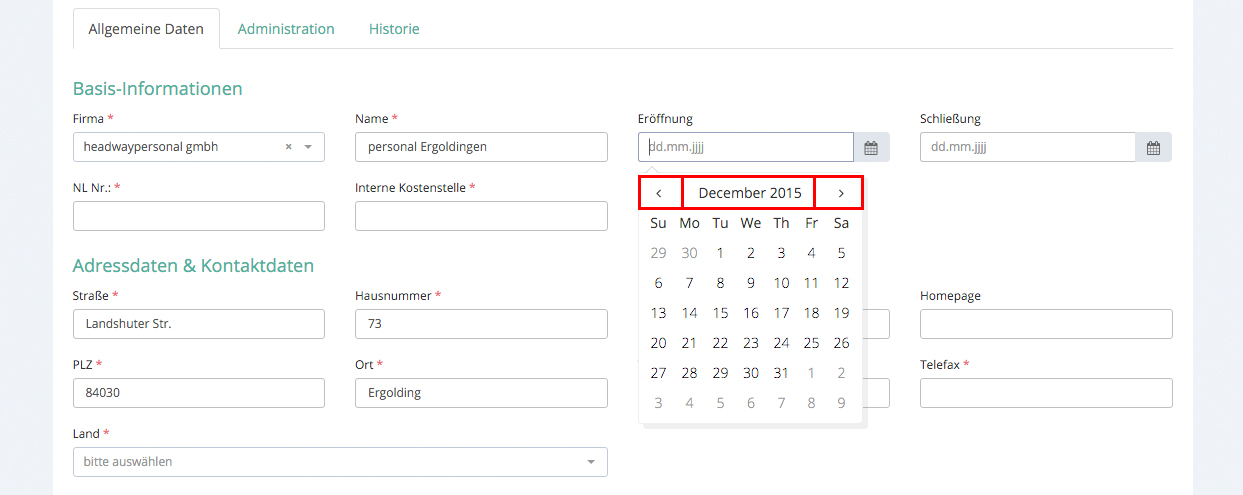This screenshot has height=495, width=1243.
Task: Click the Homepage input field
Action: click(1046, 324)
